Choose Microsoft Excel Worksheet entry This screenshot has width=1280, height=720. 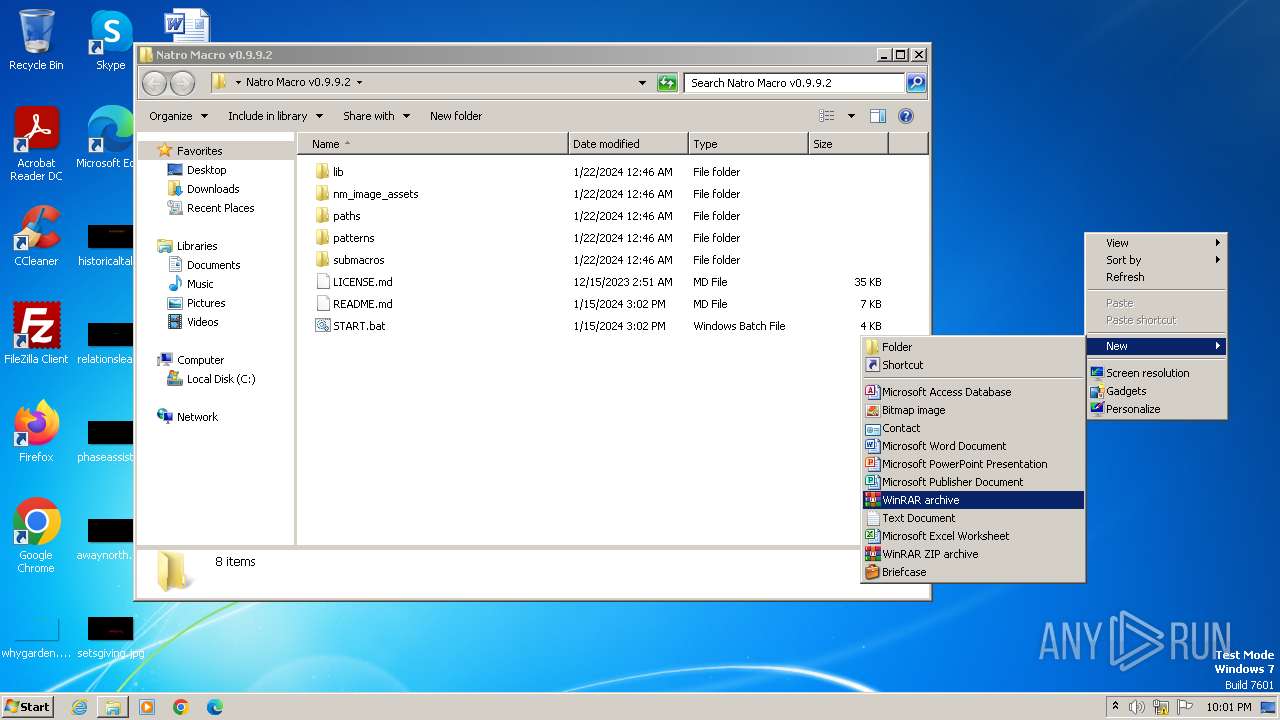[x=973, y=536]
